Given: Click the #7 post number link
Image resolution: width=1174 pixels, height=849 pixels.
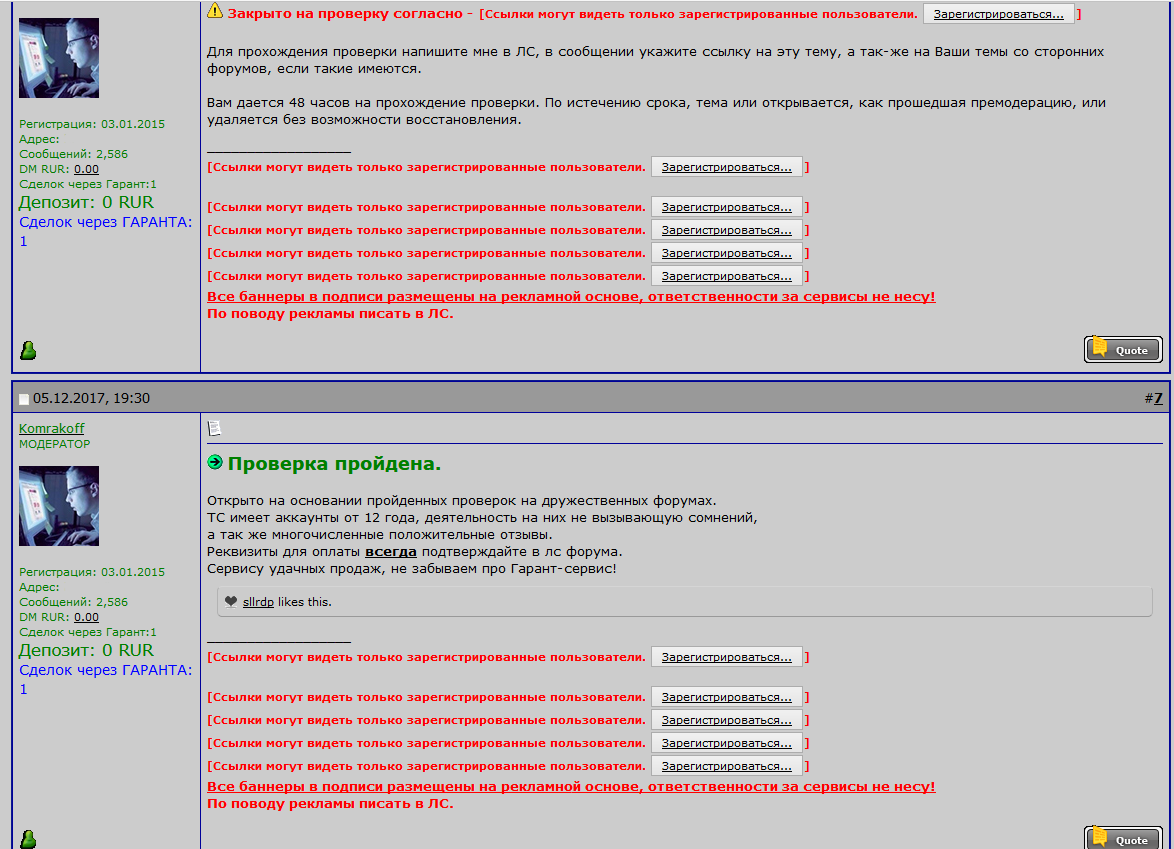Looking at the screenshot, I should tap(1157, 398).
